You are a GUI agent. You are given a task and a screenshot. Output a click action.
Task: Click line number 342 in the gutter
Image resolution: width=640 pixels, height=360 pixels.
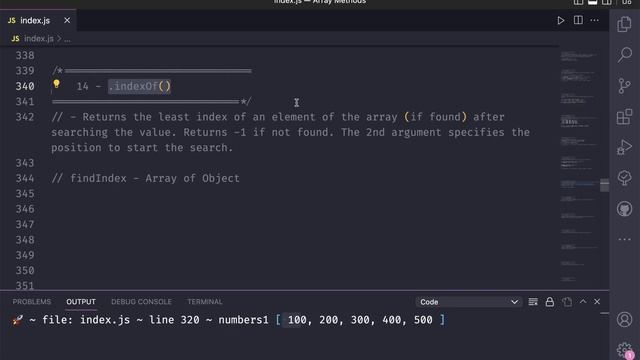pos(25,117)
